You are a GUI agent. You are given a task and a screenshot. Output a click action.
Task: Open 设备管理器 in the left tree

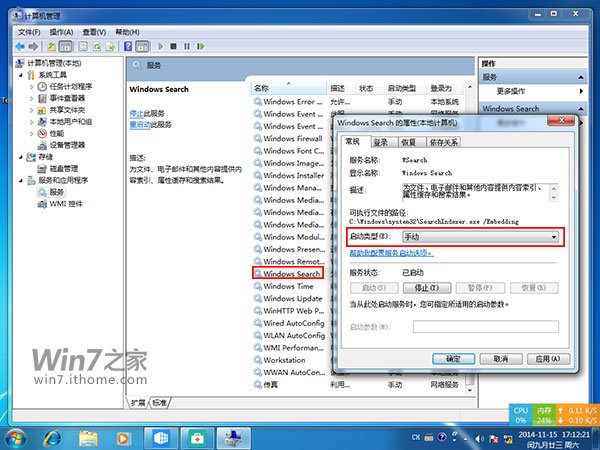[67, 144]
